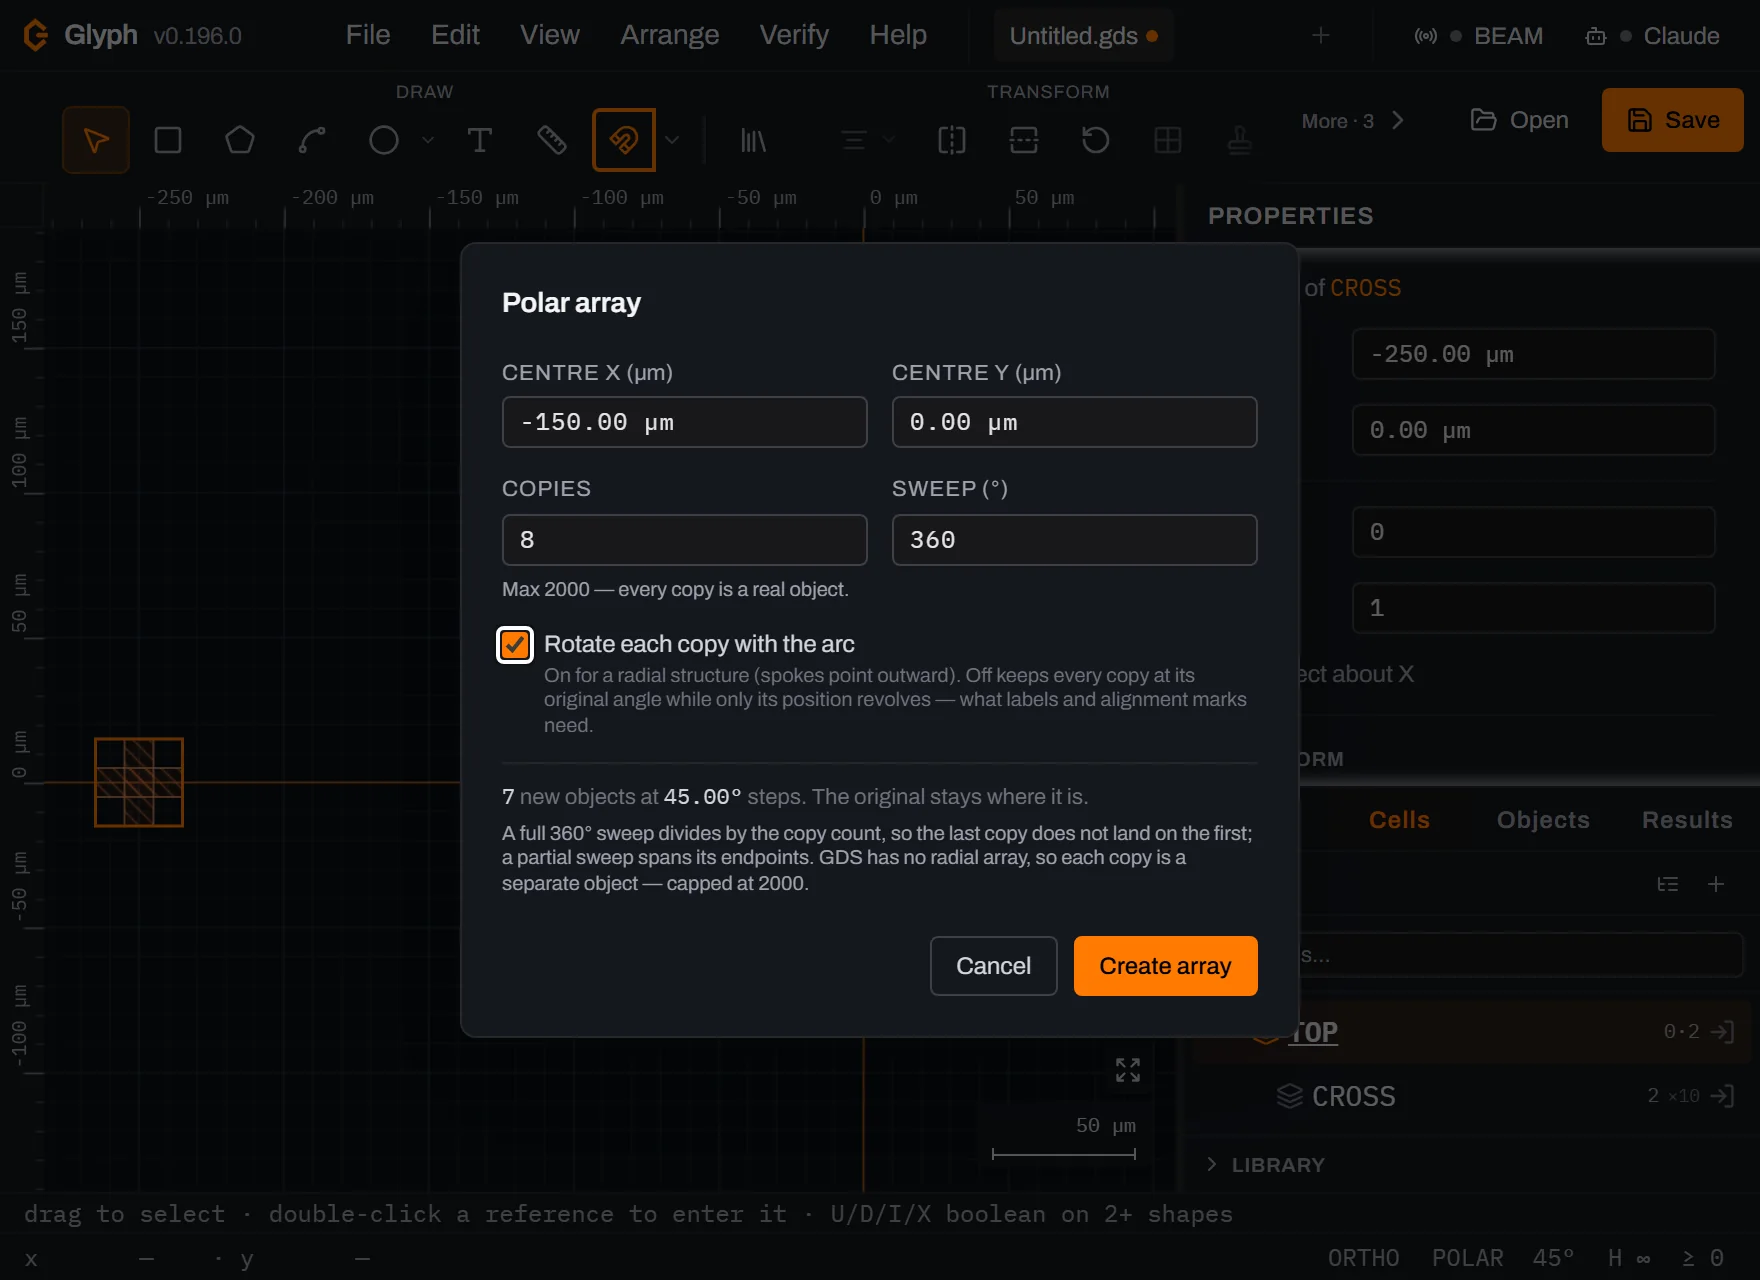Expand More · 3 toolbar overflow

[1354, 121]
